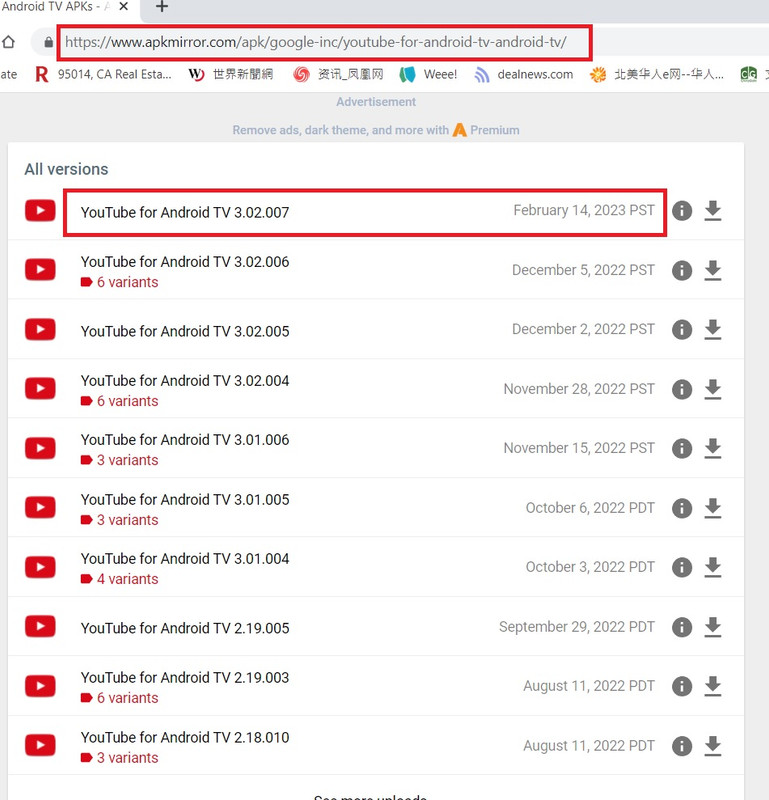Open YouTube for Android TV 3.02.005 link
769x800 pixels.
coord(185,331)
